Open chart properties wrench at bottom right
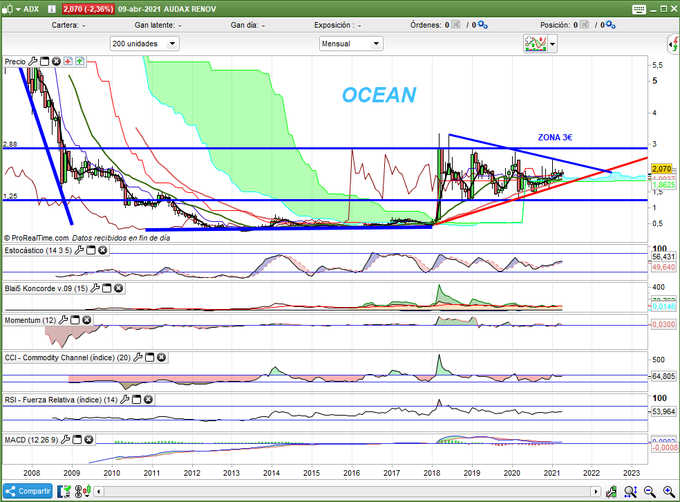The width and height of the screenshot is (680, 502). click(611, 491)
